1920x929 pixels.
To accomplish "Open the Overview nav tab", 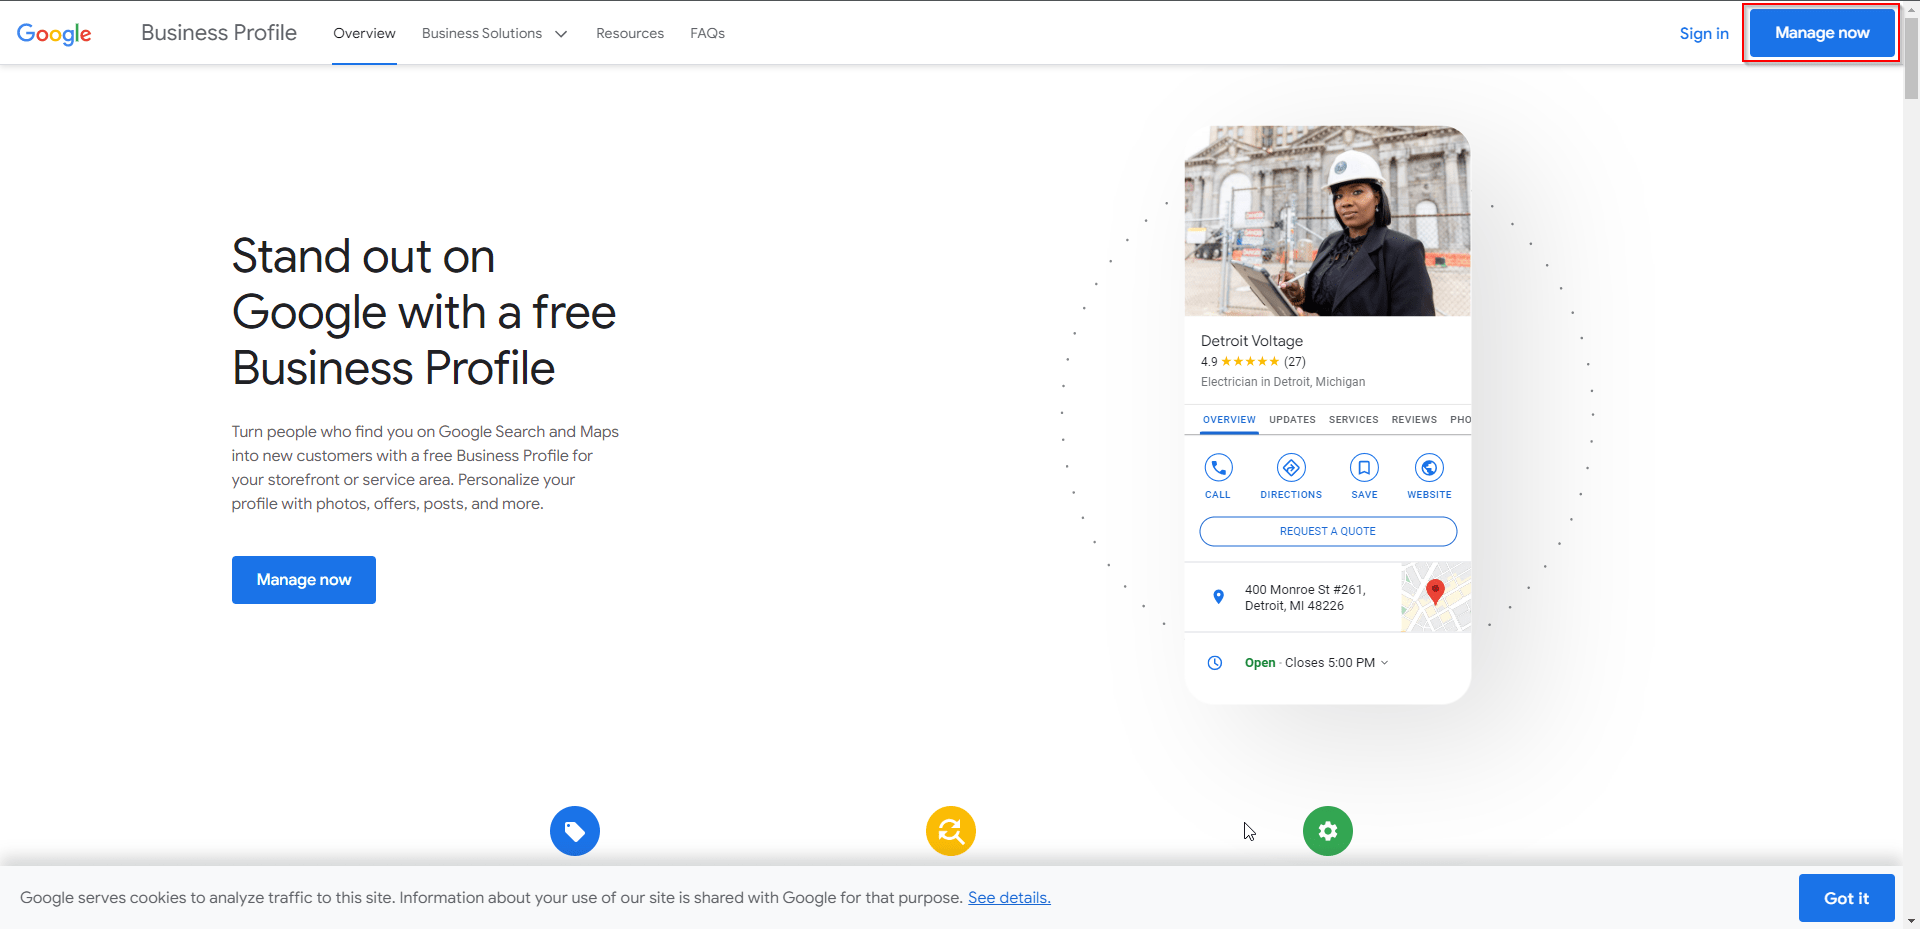I will pyautogui.click(x=364, y=33).
